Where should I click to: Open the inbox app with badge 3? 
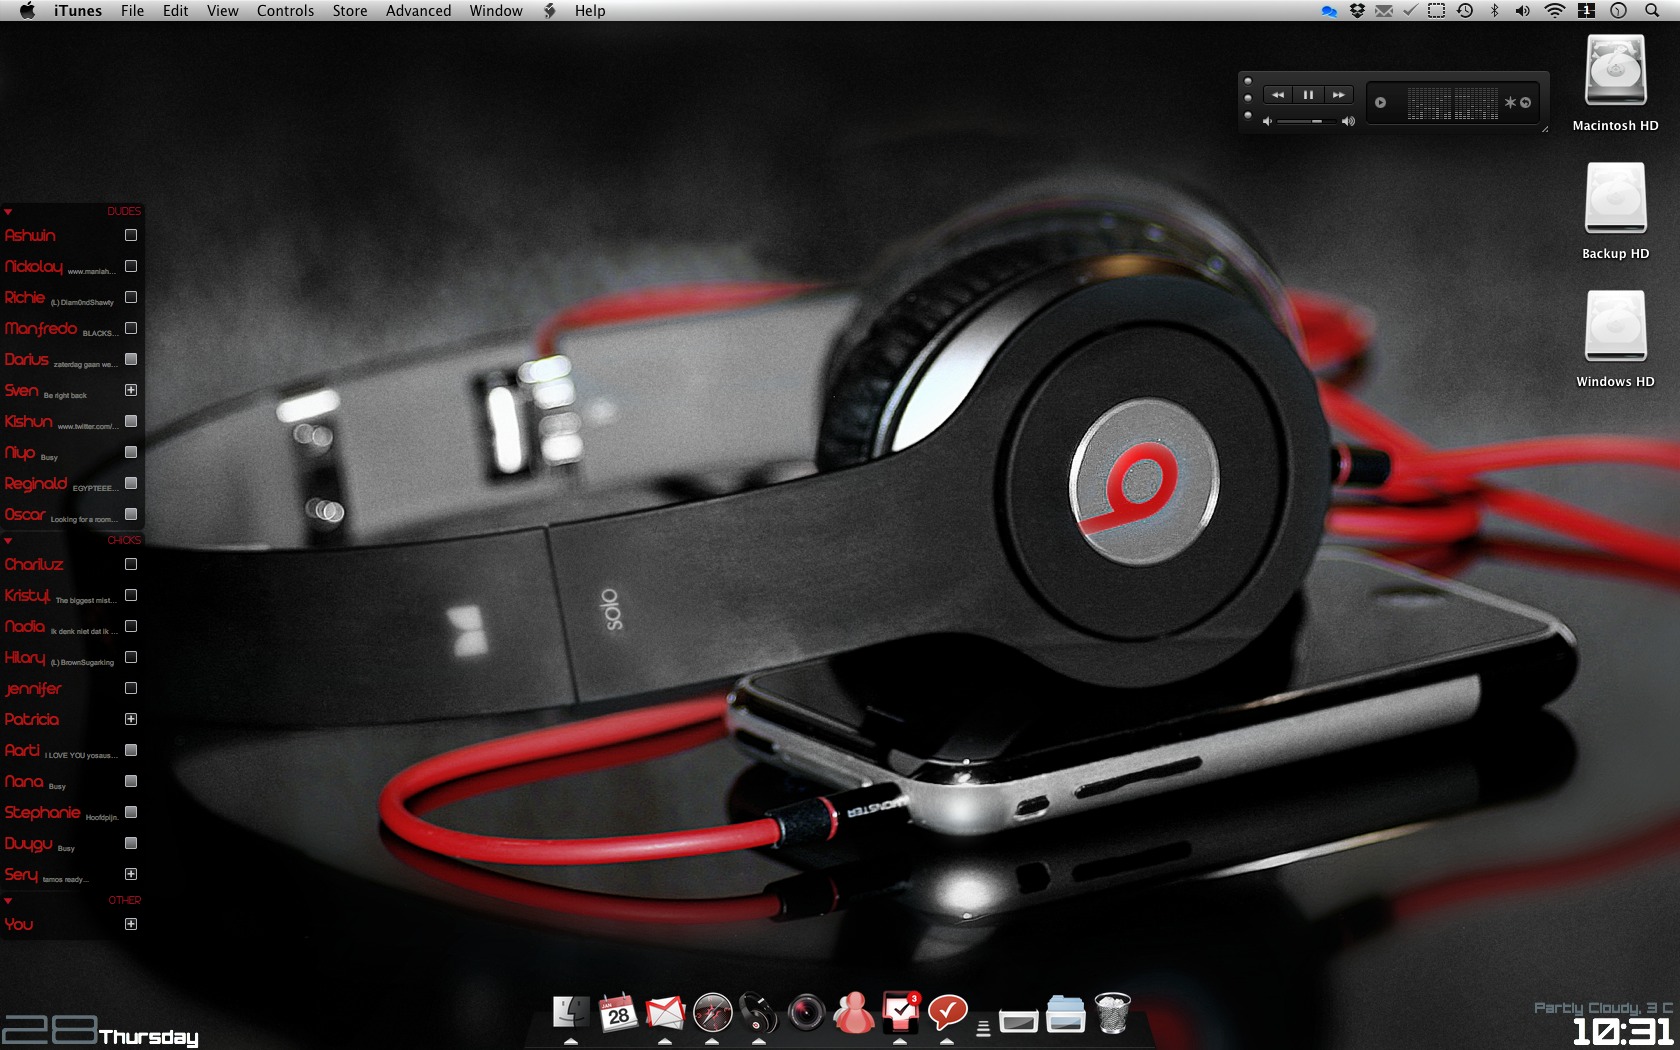click(900, 1012)
